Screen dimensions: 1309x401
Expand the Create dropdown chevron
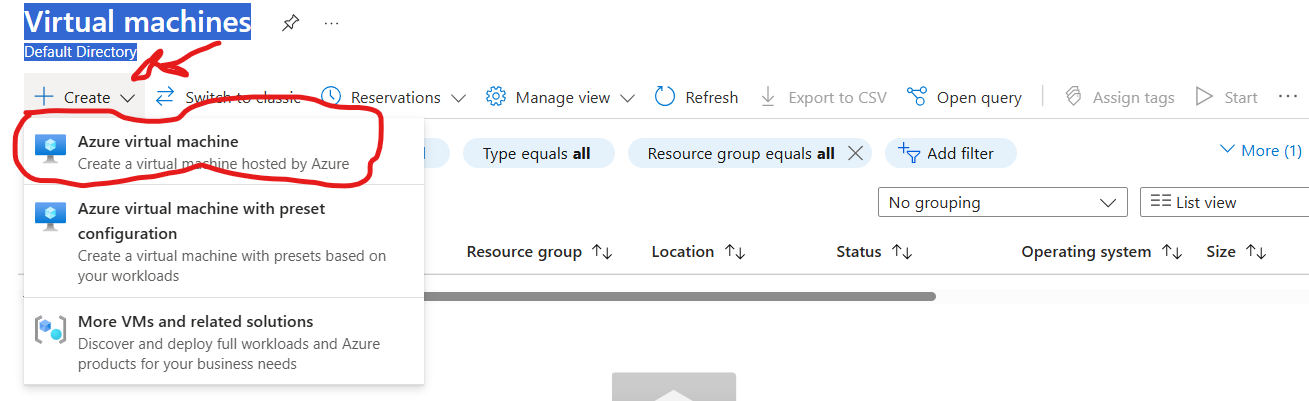click(x=128, y=98)
